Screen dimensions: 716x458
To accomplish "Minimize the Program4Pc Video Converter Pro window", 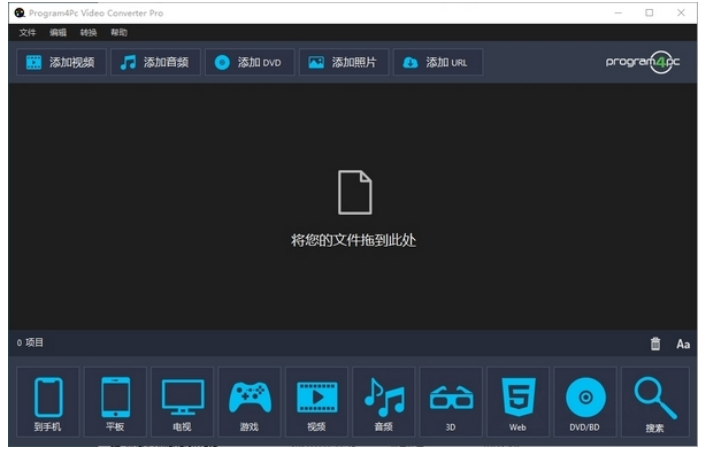I will pyautogui.click(x=618, y=13).
